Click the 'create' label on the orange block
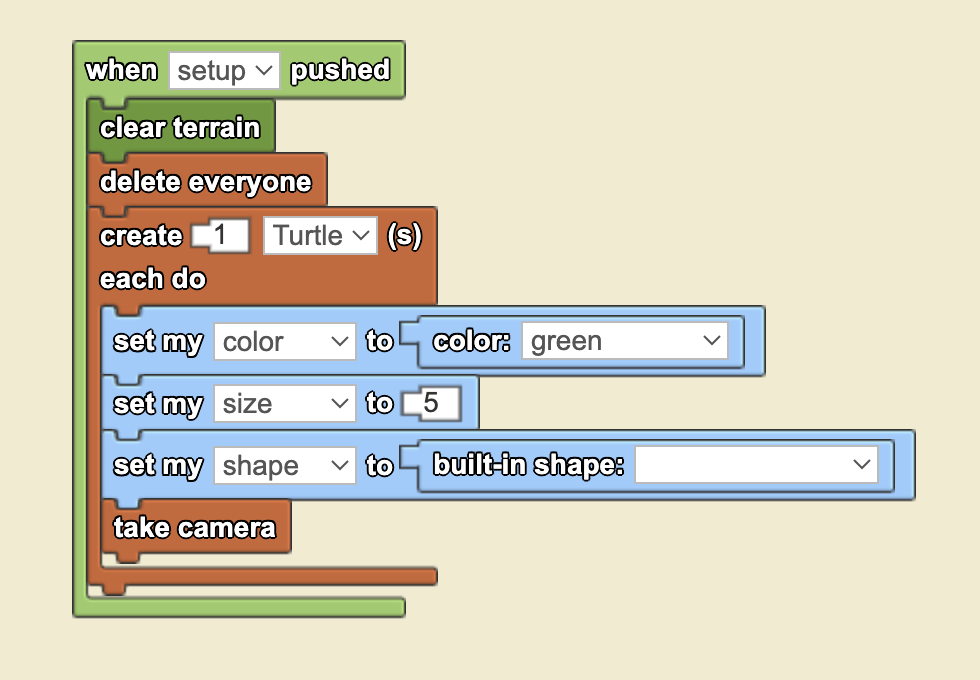The height and width of the screenshot is (680, 980). coord(141,236)
